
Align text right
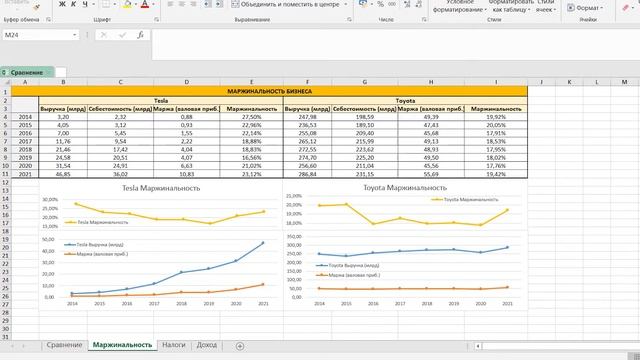tap(193, 4)
